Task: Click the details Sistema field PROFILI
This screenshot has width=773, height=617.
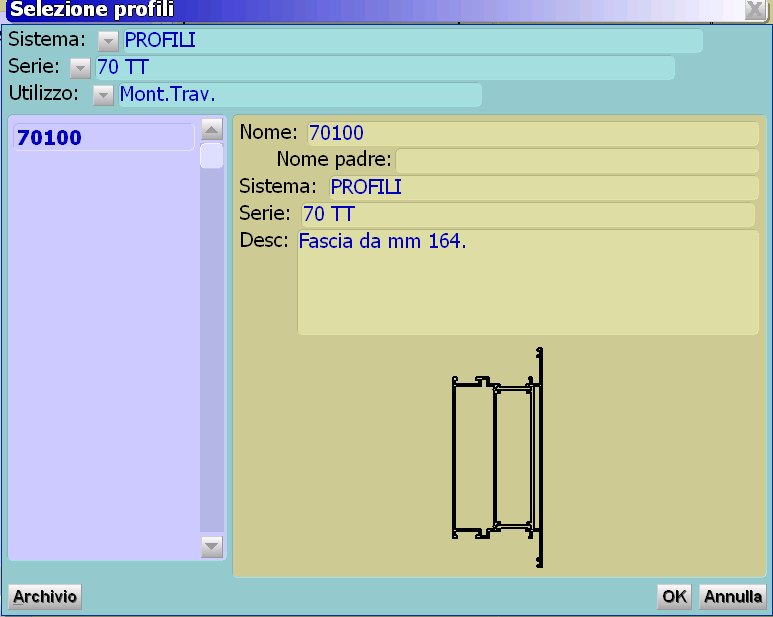Action: [544, 188]
